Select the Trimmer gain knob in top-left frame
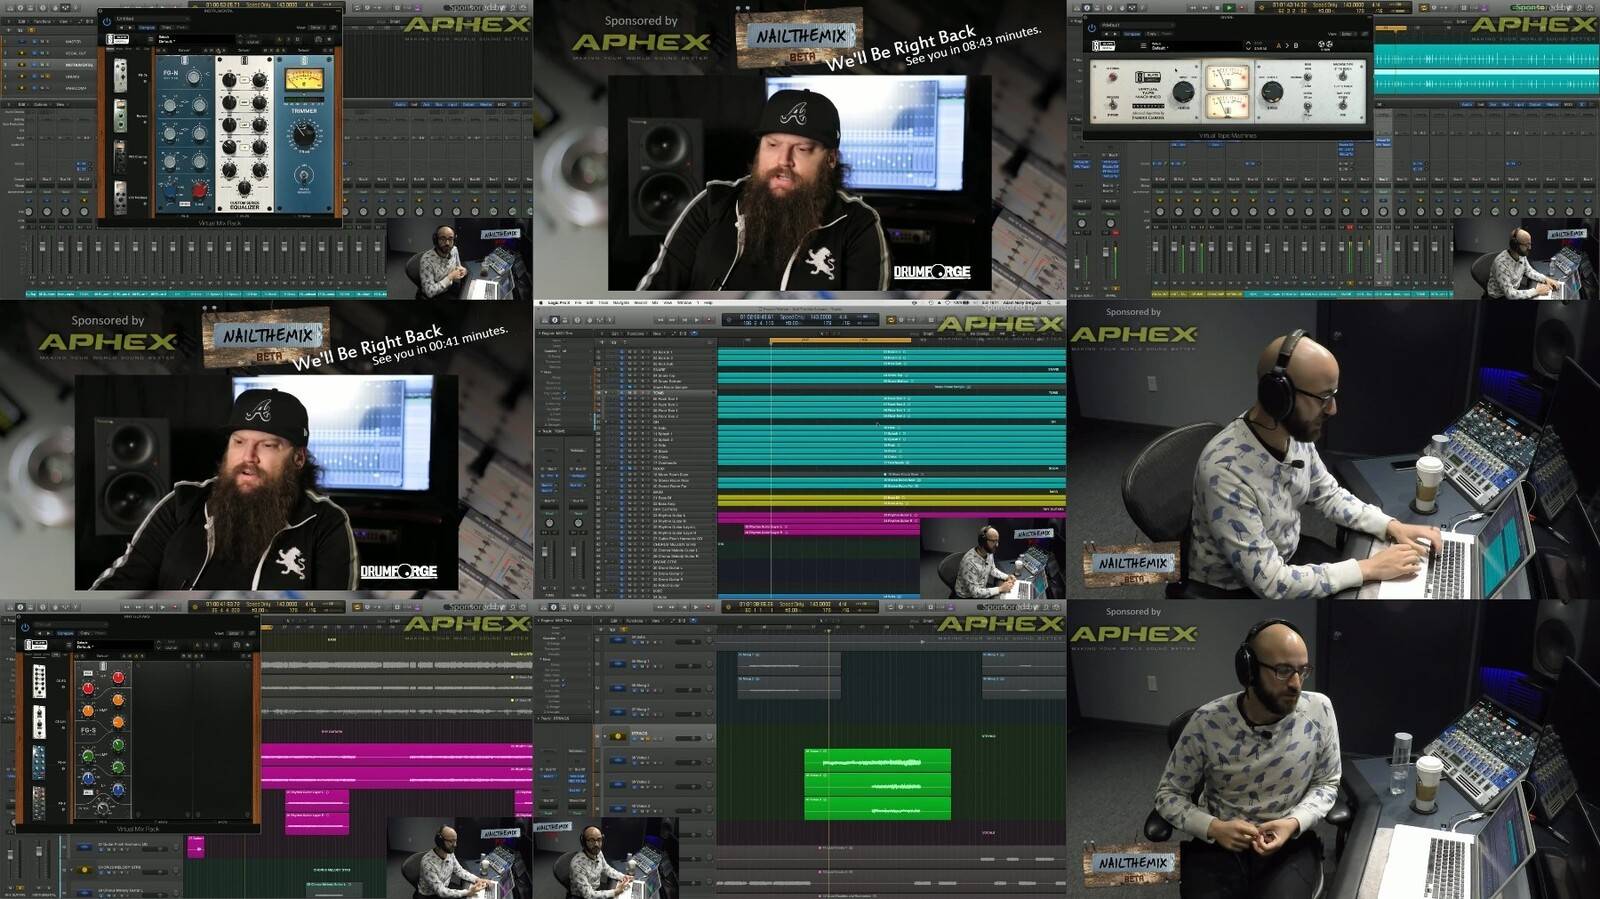1600x899 pixels. pos(304,135)
